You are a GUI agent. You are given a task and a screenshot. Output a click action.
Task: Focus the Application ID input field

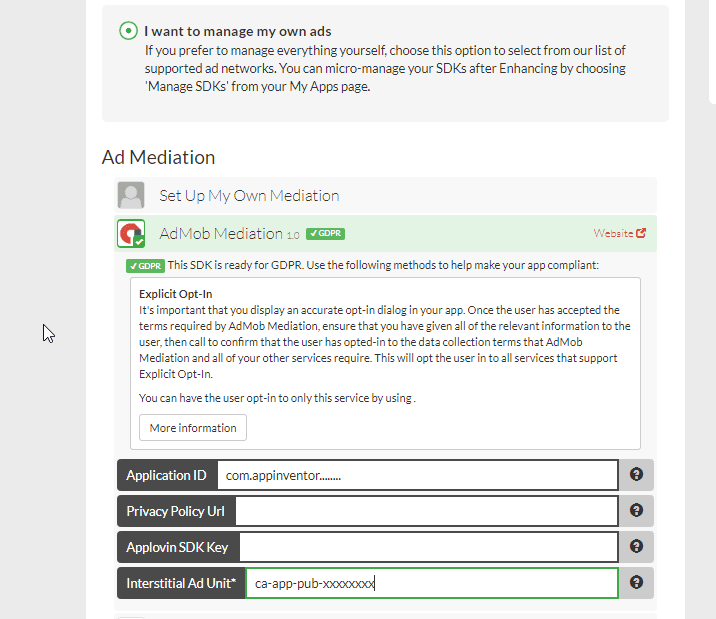coord(418,475)
